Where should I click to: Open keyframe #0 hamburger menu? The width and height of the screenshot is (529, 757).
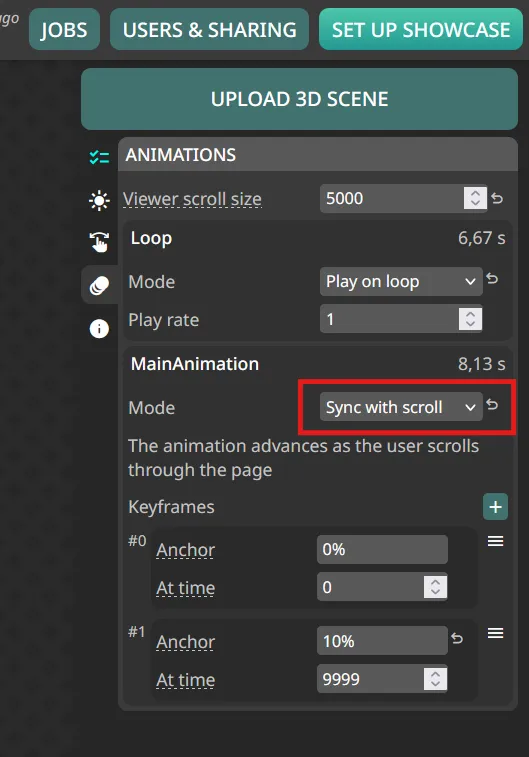click(x=495, y=541)
